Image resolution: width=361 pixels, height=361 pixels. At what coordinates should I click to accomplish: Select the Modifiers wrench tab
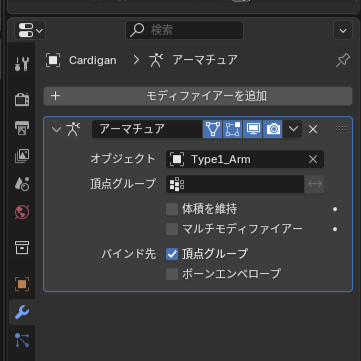tap(22, 312)
